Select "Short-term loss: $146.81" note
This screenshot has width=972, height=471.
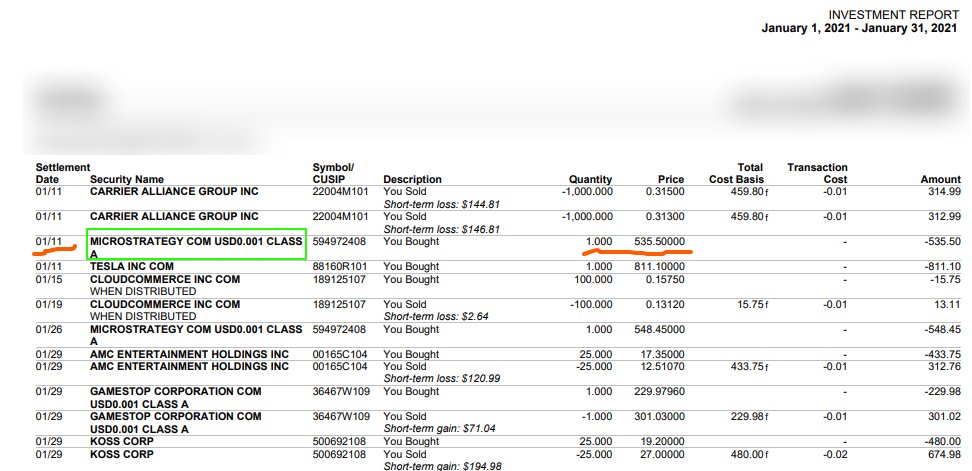pos(441,229)
